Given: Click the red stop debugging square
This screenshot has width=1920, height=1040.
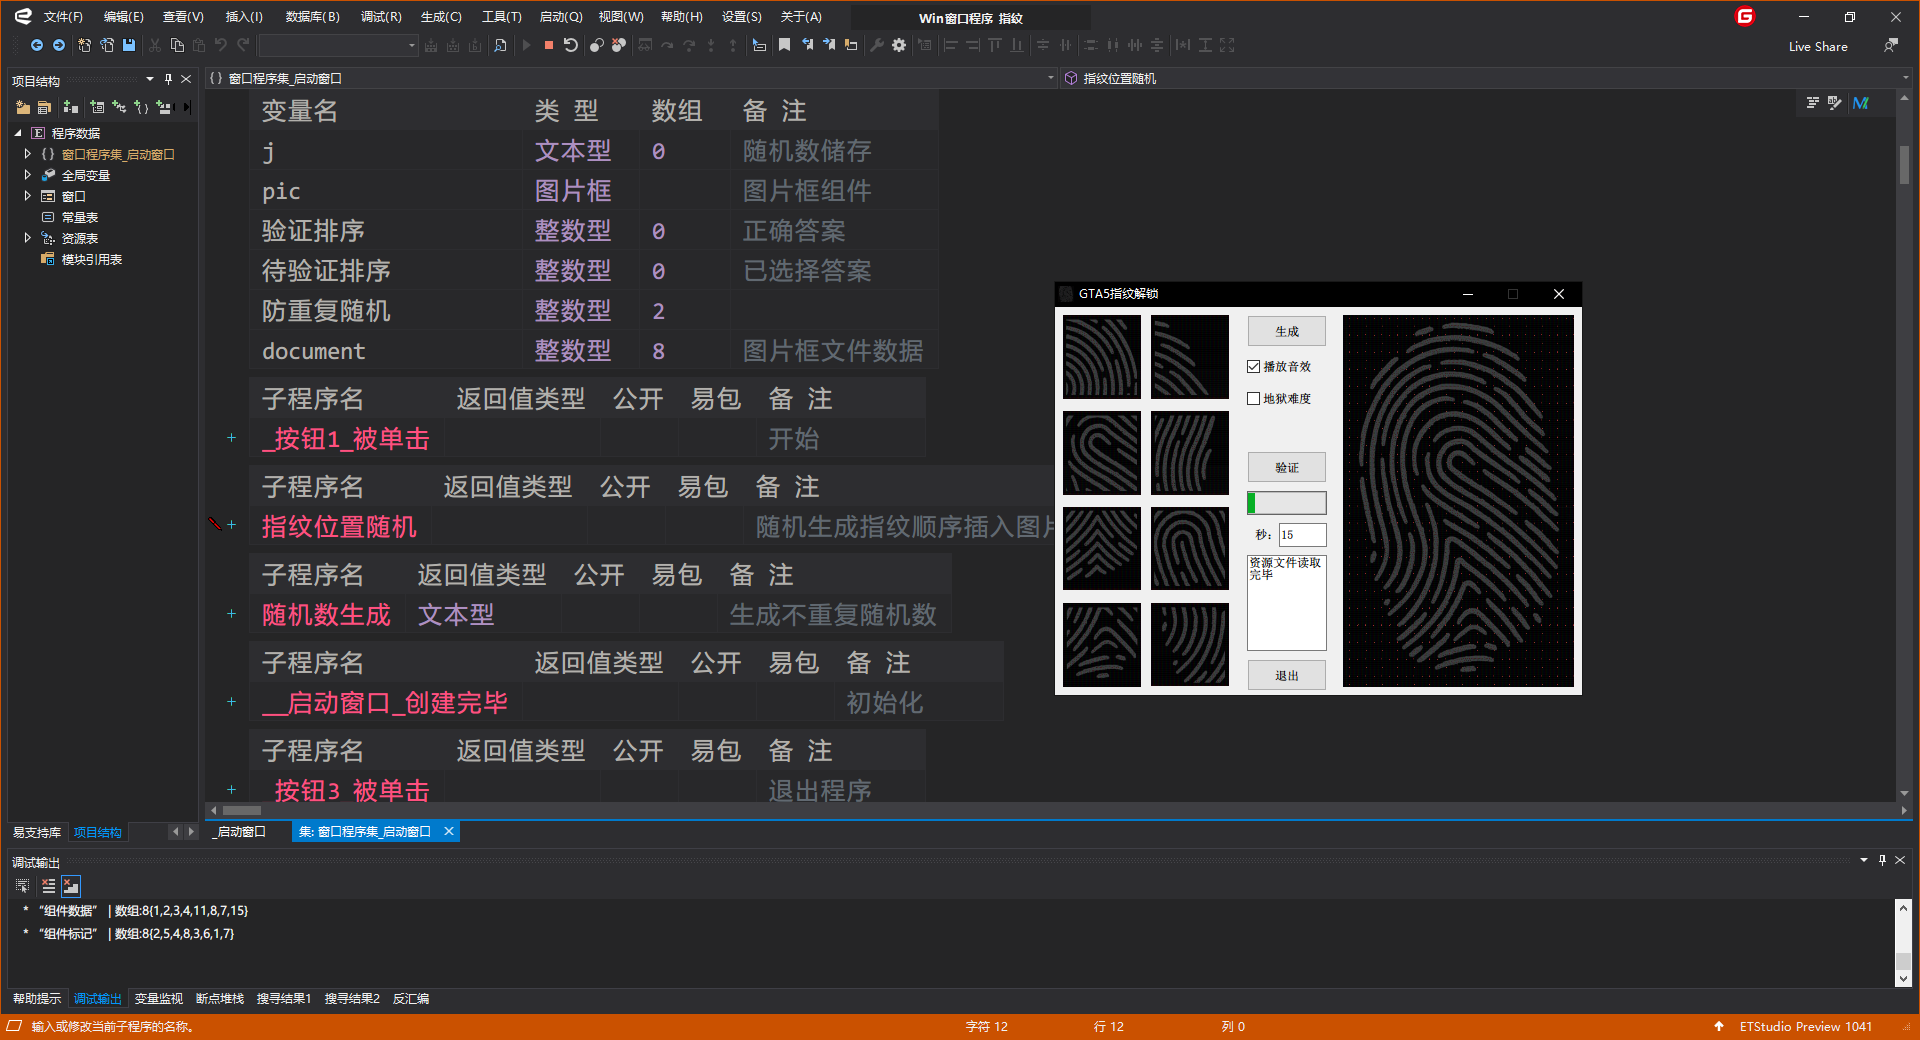Looking at the screenshot, I should tap(548, 45).
